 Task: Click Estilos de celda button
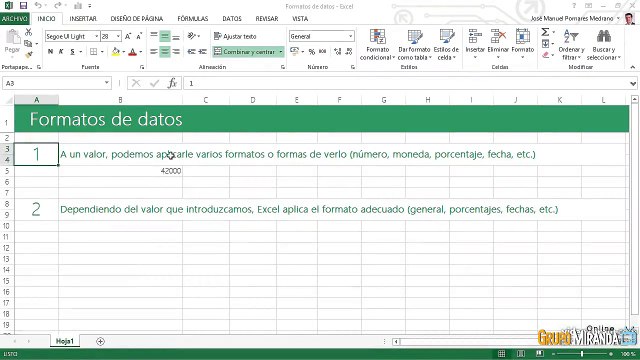[x=446, y=44]
